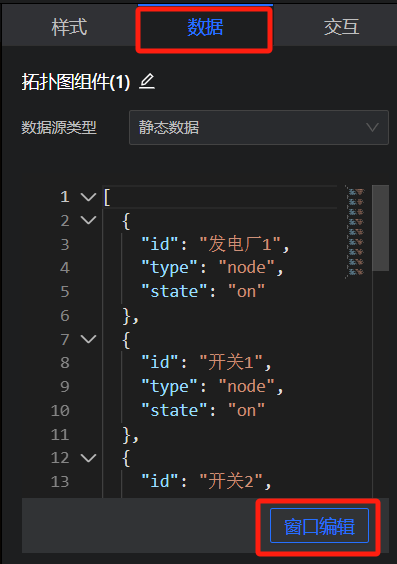The height and width of the screenshot is (564, 397).
Task: Fold the object starting at line 7
Action: [x=88, y=339]
